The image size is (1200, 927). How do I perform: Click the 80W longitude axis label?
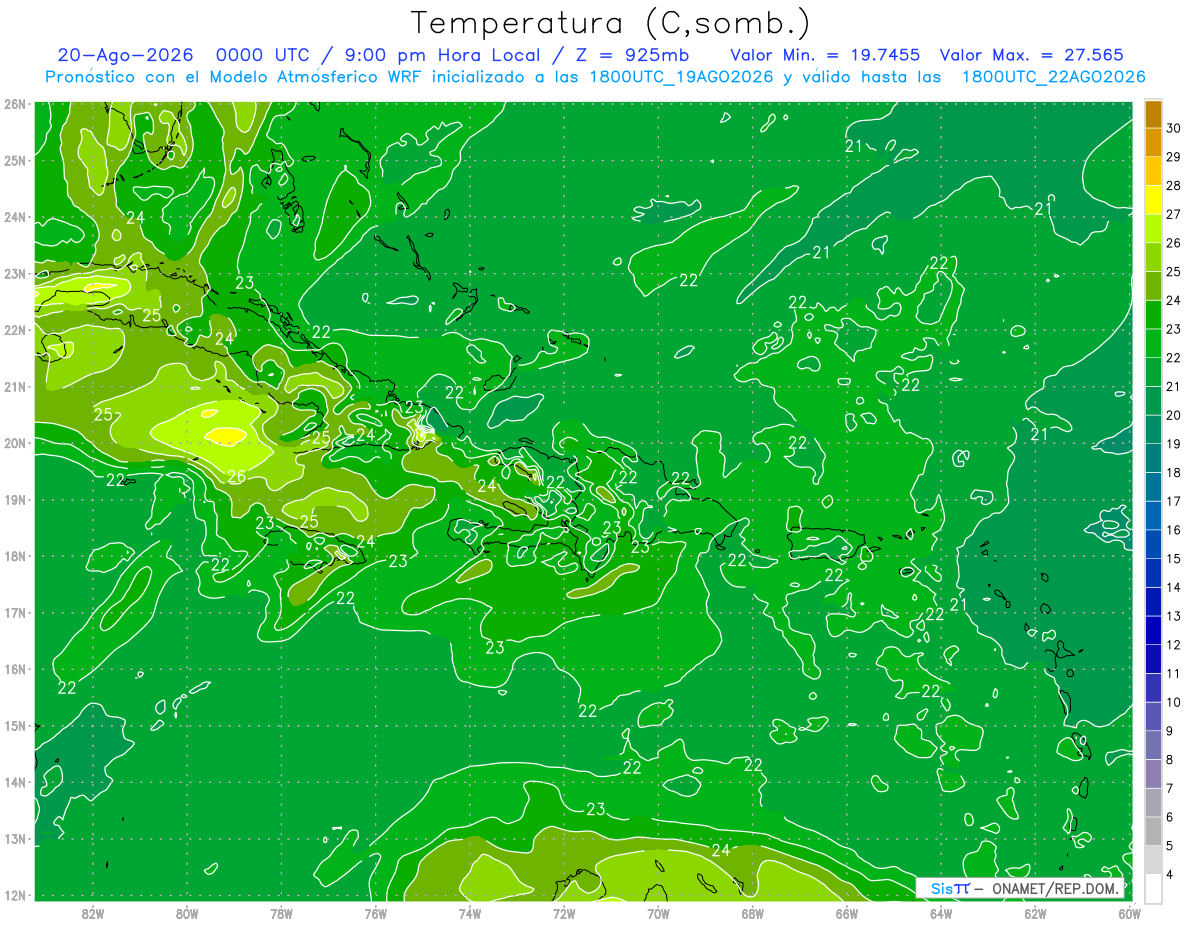[x=187, y=912]
